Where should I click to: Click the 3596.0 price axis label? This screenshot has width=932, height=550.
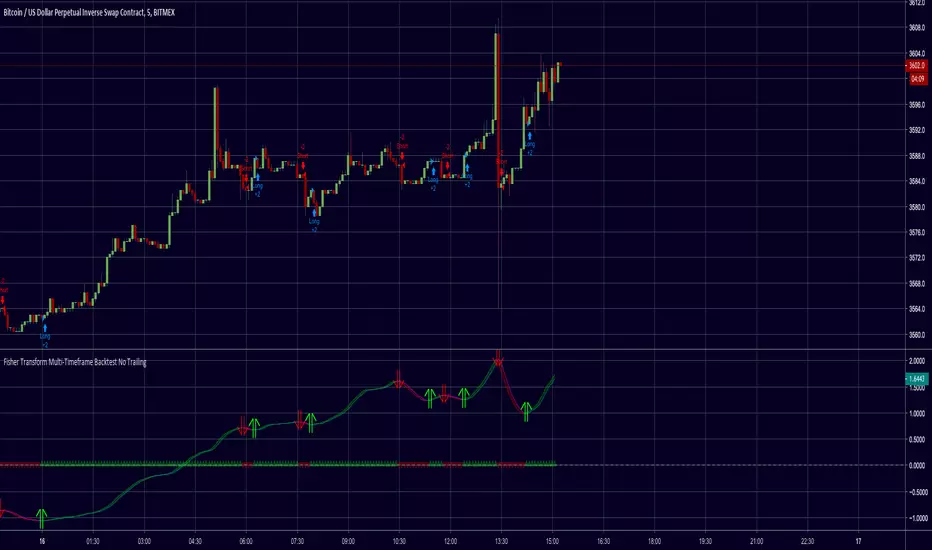(917, 105)
